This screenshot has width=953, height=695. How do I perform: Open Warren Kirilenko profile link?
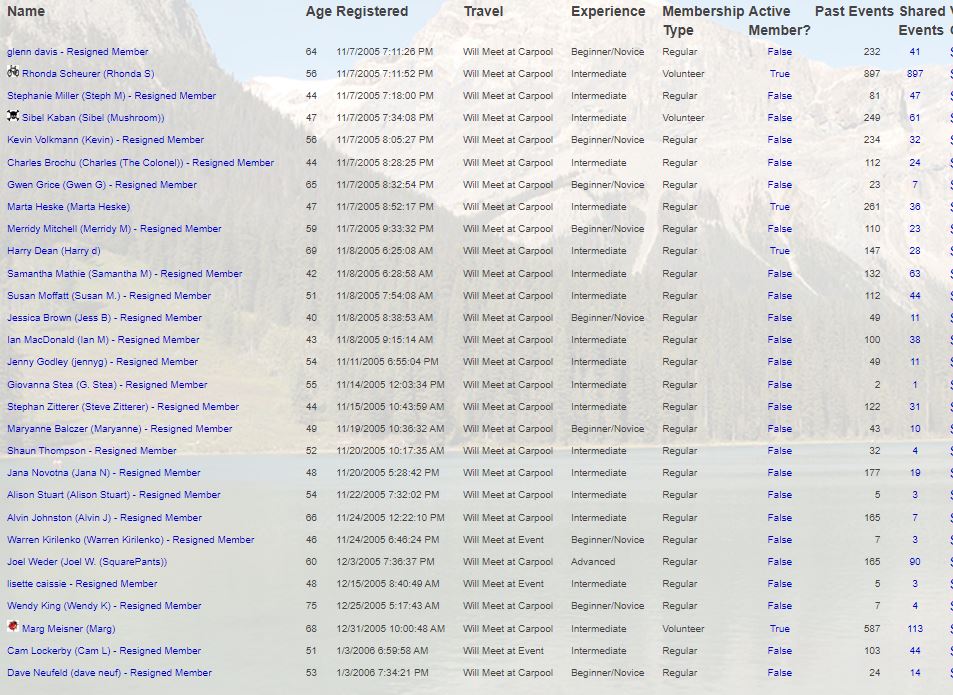coord(131,540)
